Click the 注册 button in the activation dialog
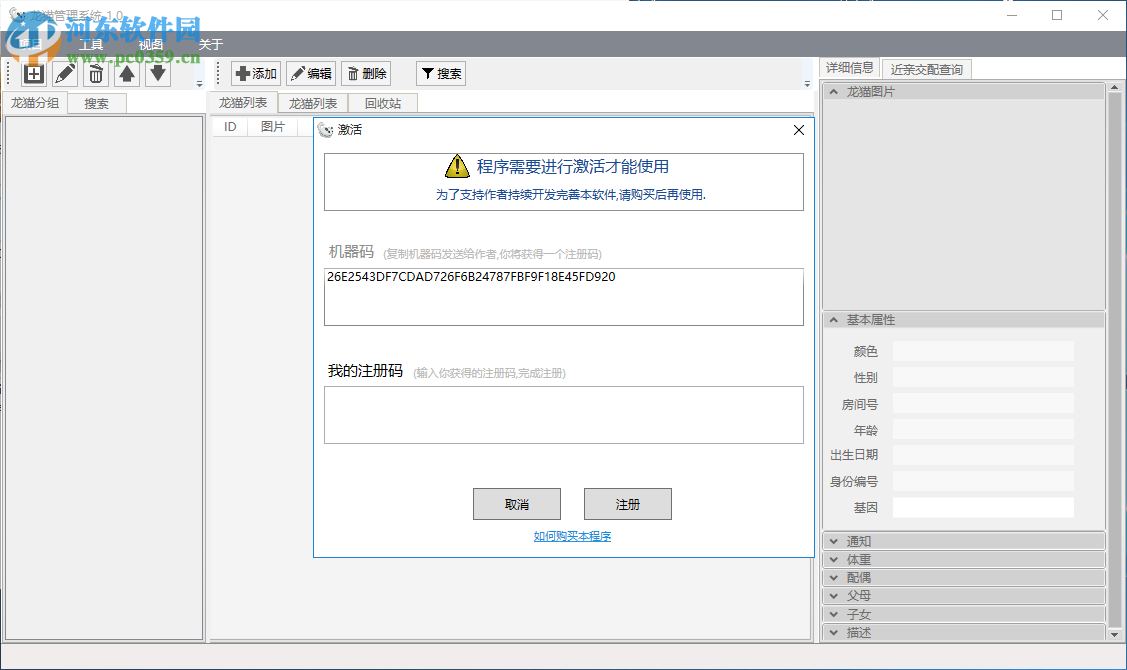1127x670 pixels. click(627, 504)
